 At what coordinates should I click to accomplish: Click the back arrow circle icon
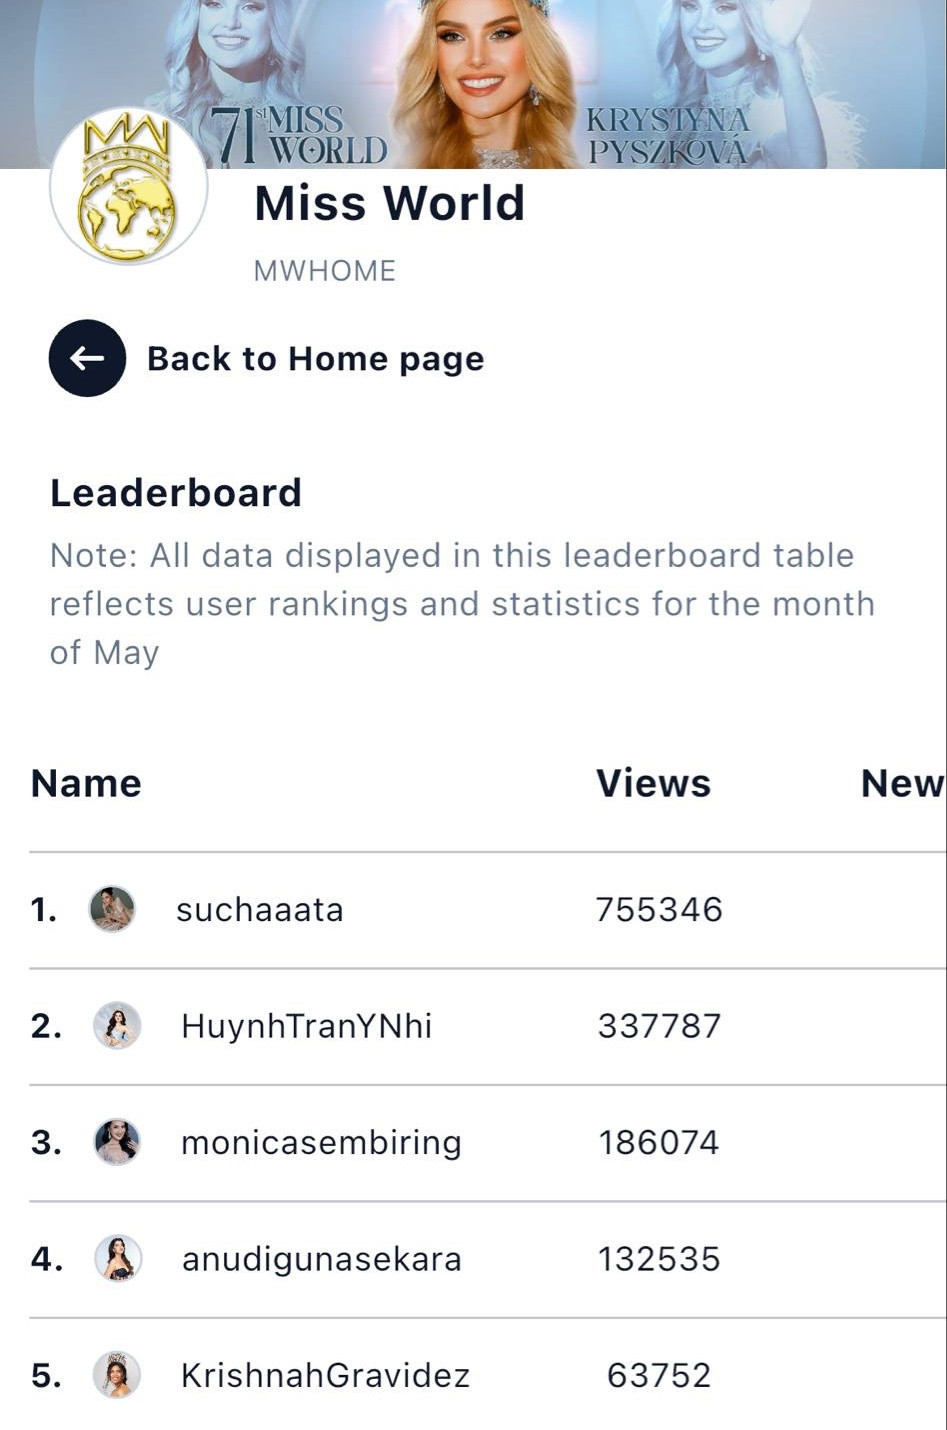pos(87,358)
